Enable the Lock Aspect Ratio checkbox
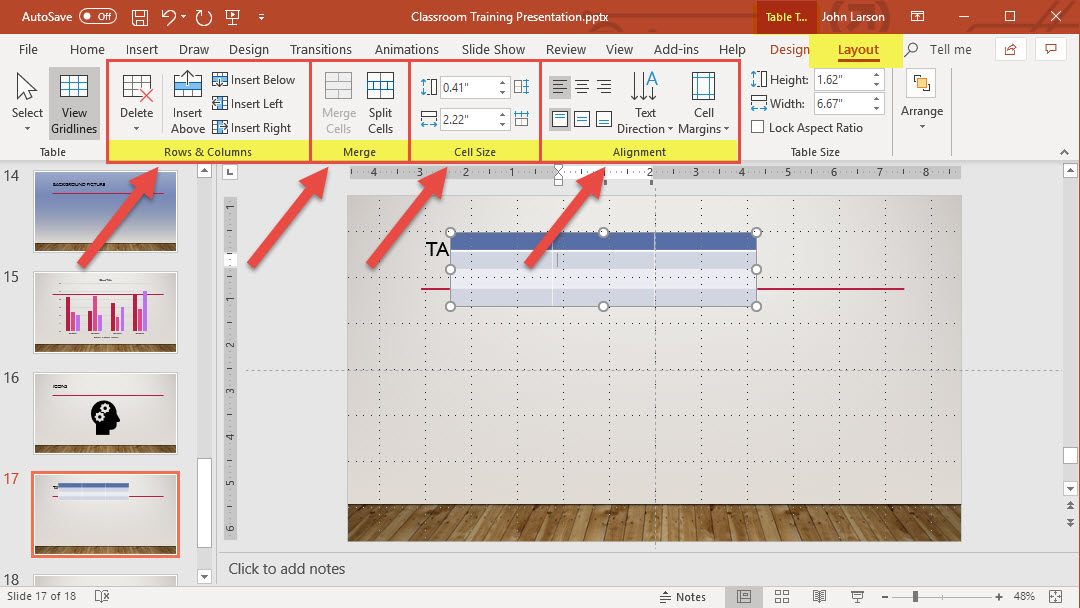Image resolution: width=1080 pixels, height=608 pixels. 758,127
